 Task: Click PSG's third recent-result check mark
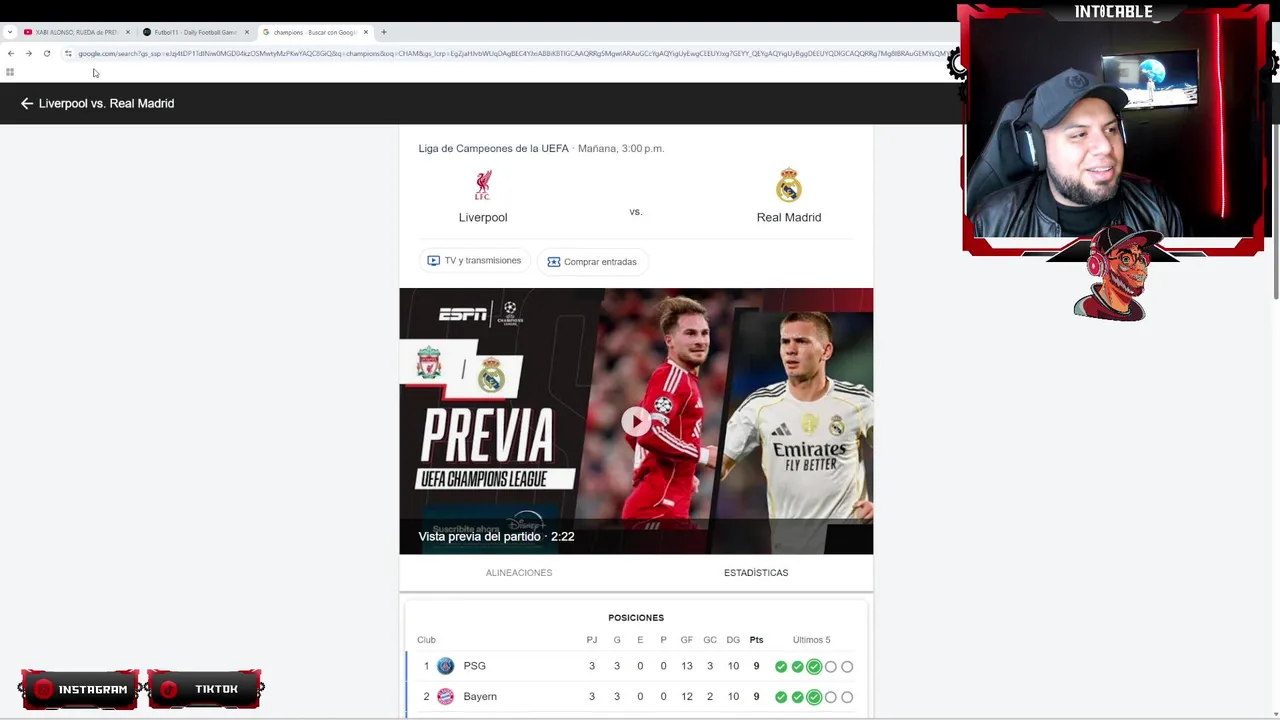click(x=814, y=667)
